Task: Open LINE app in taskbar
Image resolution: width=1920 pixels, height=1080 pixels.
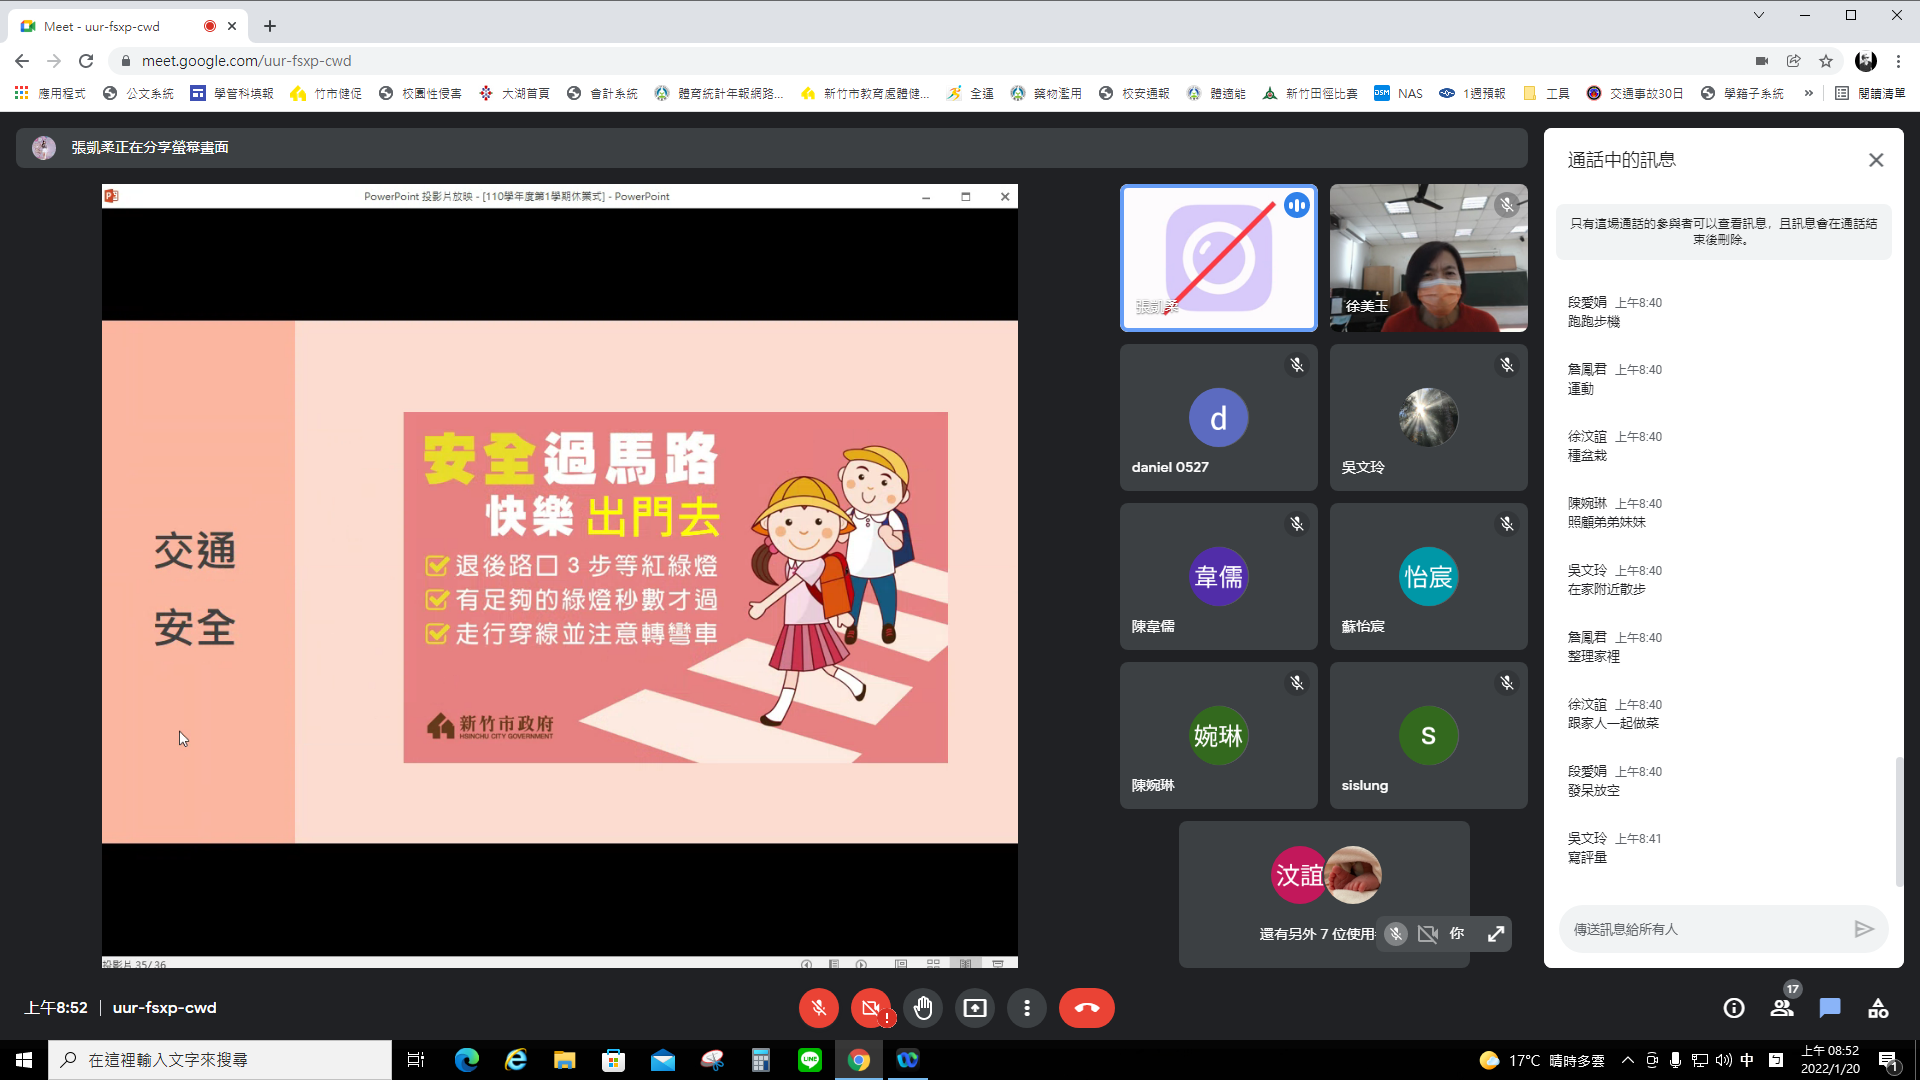Action: coord(810,1060)
